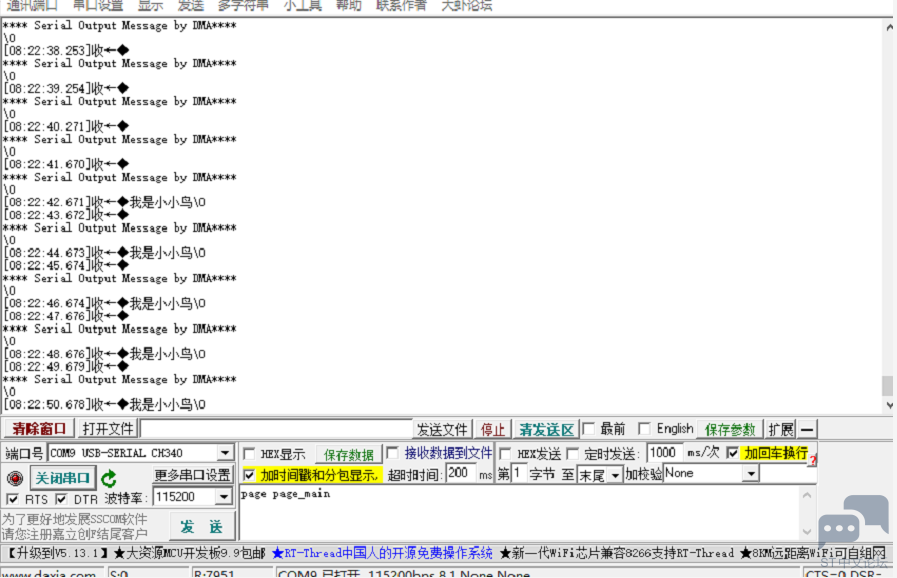The image size is (897, 578).
Task: Click the red serial port status indicator
Action: click(x=15, y=479)
